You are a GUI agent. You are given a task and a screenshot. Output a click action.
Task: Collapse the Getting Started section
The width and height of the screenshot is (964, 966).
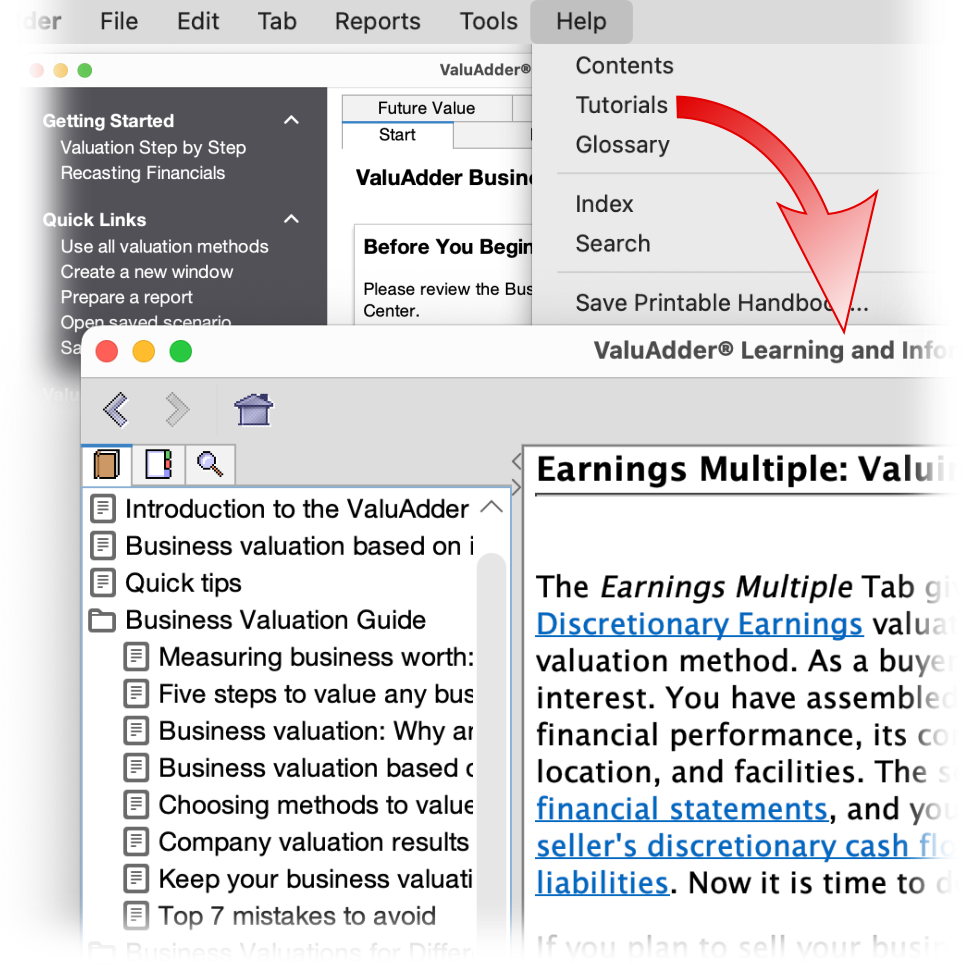coord(291,119)
